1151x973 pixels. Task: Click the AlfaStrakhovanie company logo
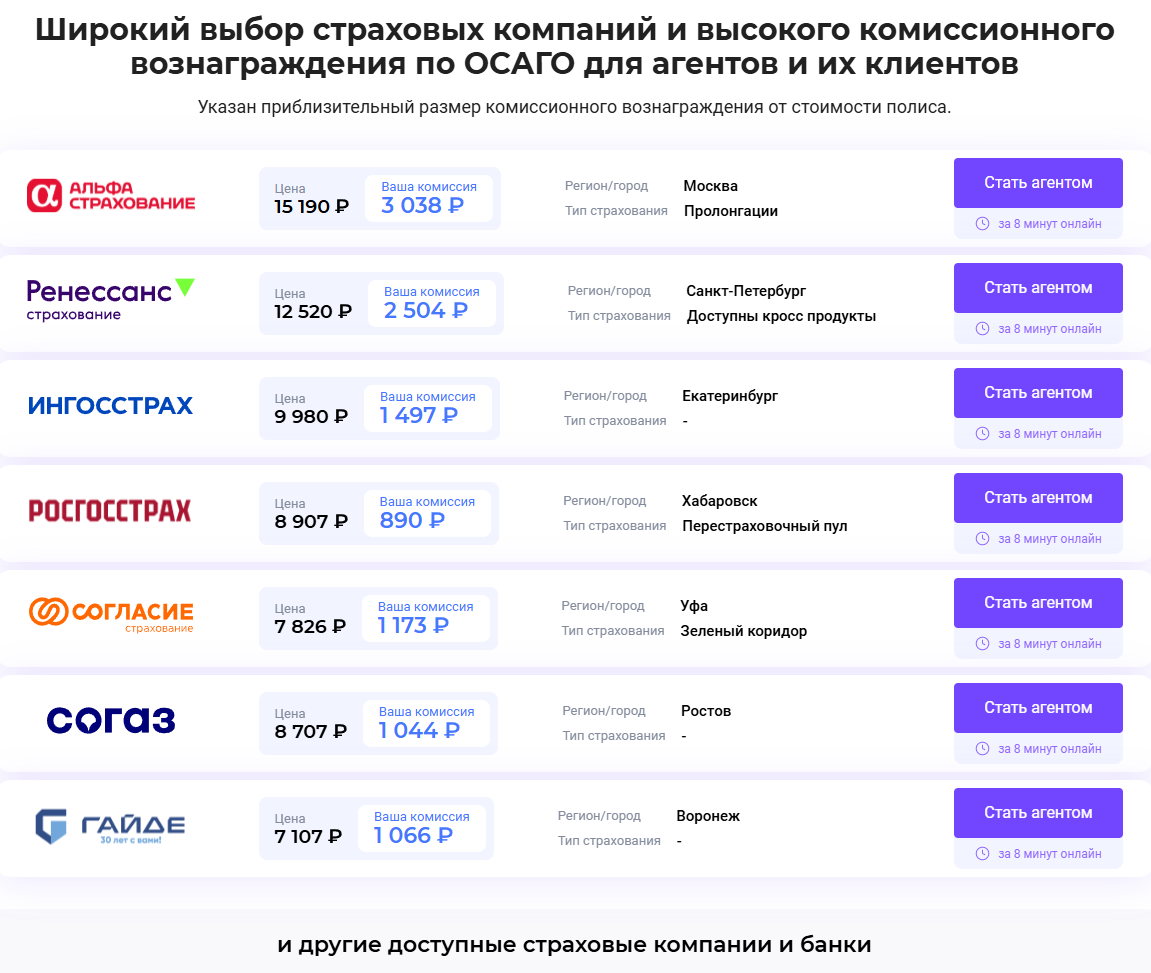coord(111,196)
